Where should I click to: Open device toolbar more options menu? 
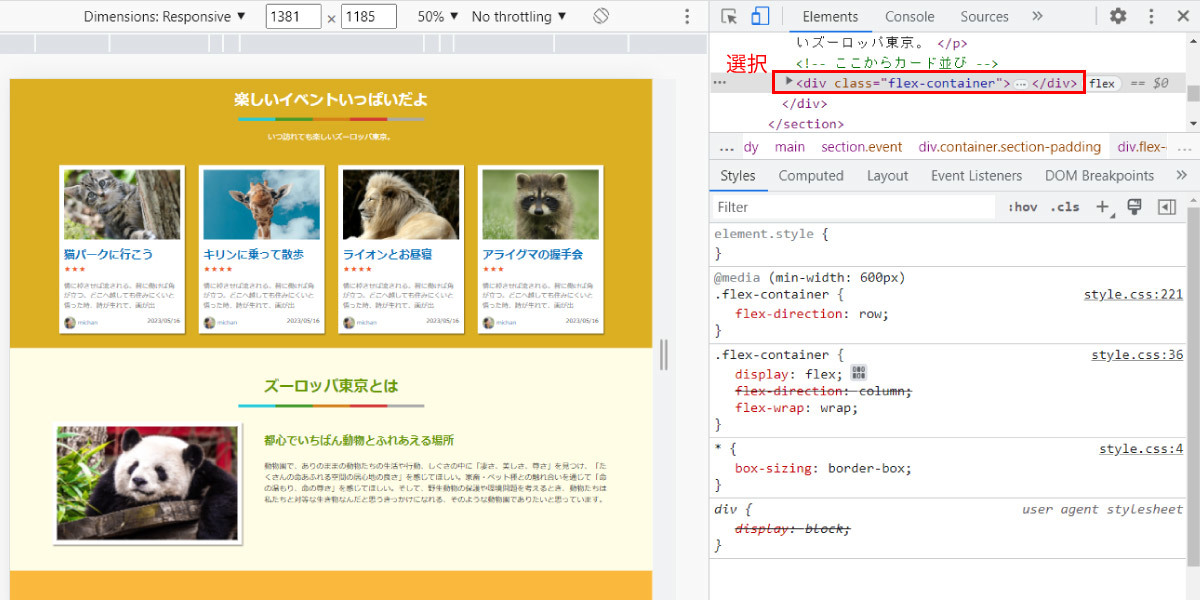(x=687, y=16)
